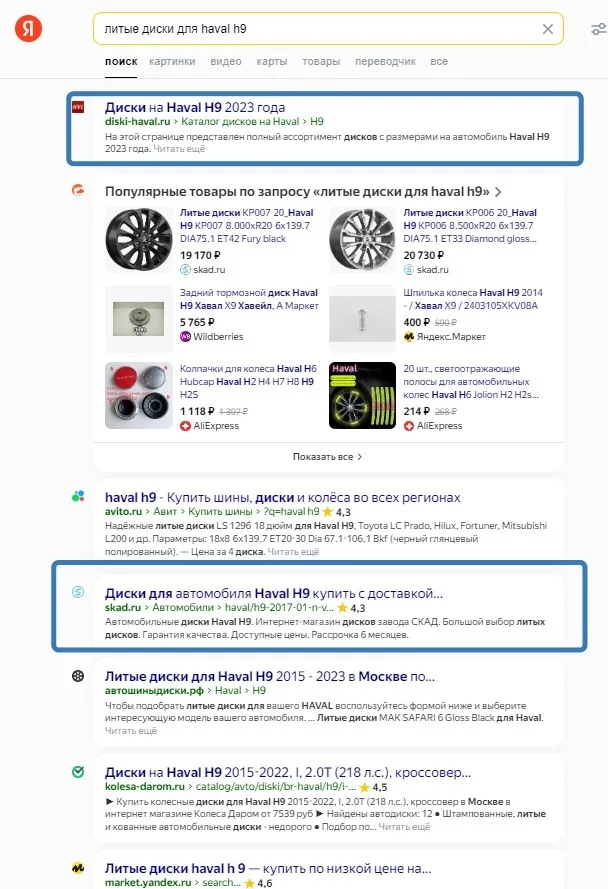Expand popular products heading chevron
The height and width of the screenshot is (889, 608).
click(498, 191)
